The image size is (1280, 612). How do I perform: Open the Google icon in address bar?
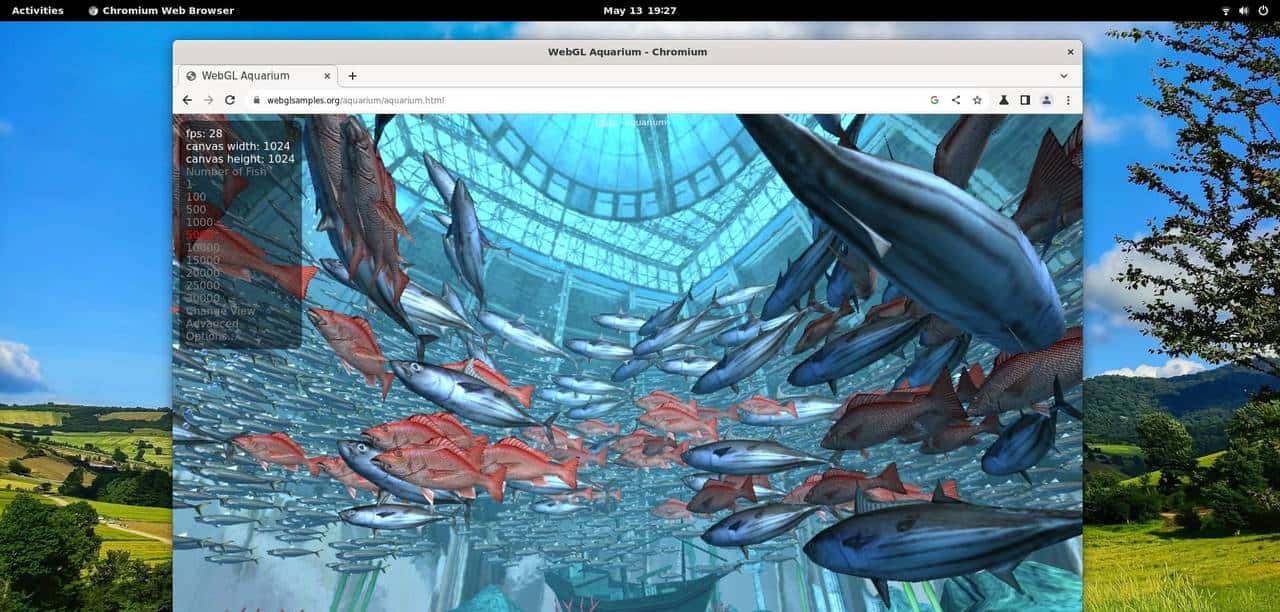point(934,100)
